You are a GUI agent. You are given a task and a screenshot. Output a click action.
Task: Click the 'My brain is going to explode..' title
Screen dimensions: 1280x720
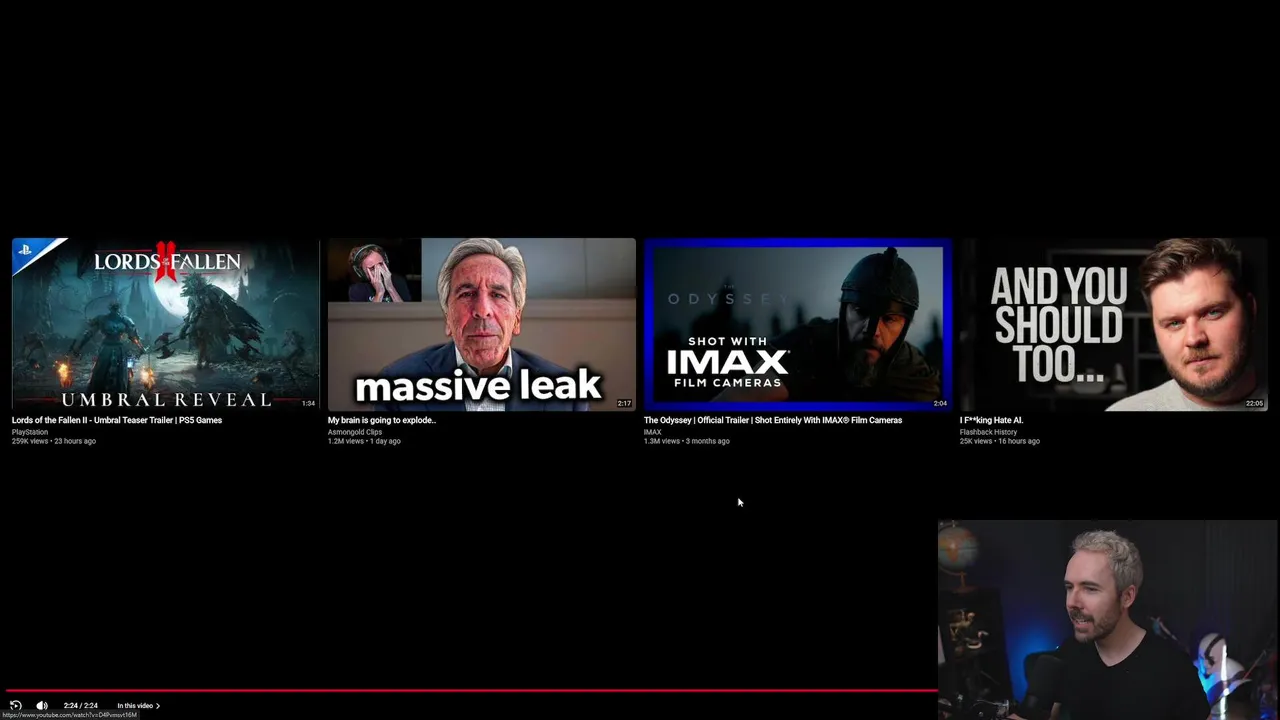point(382,420)
